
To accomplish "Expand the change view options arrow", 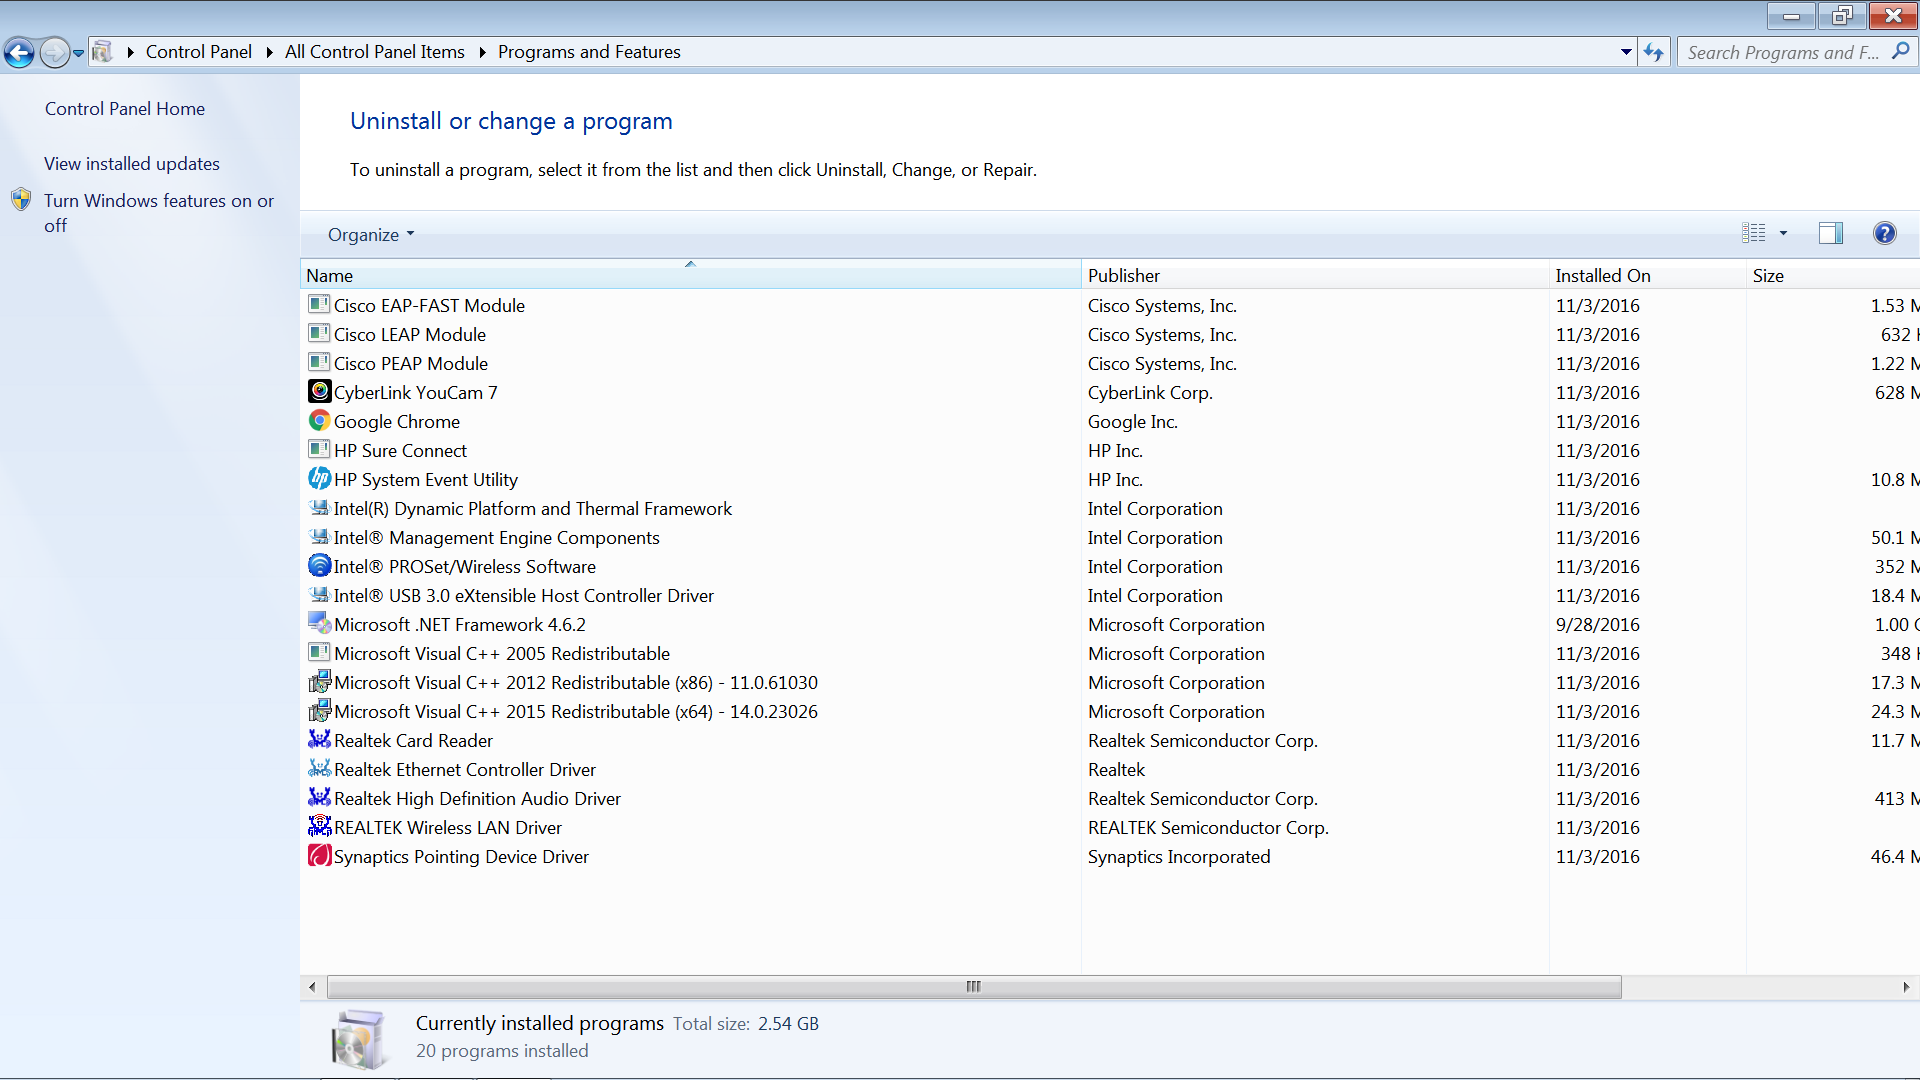I will tap(1783, 233).
